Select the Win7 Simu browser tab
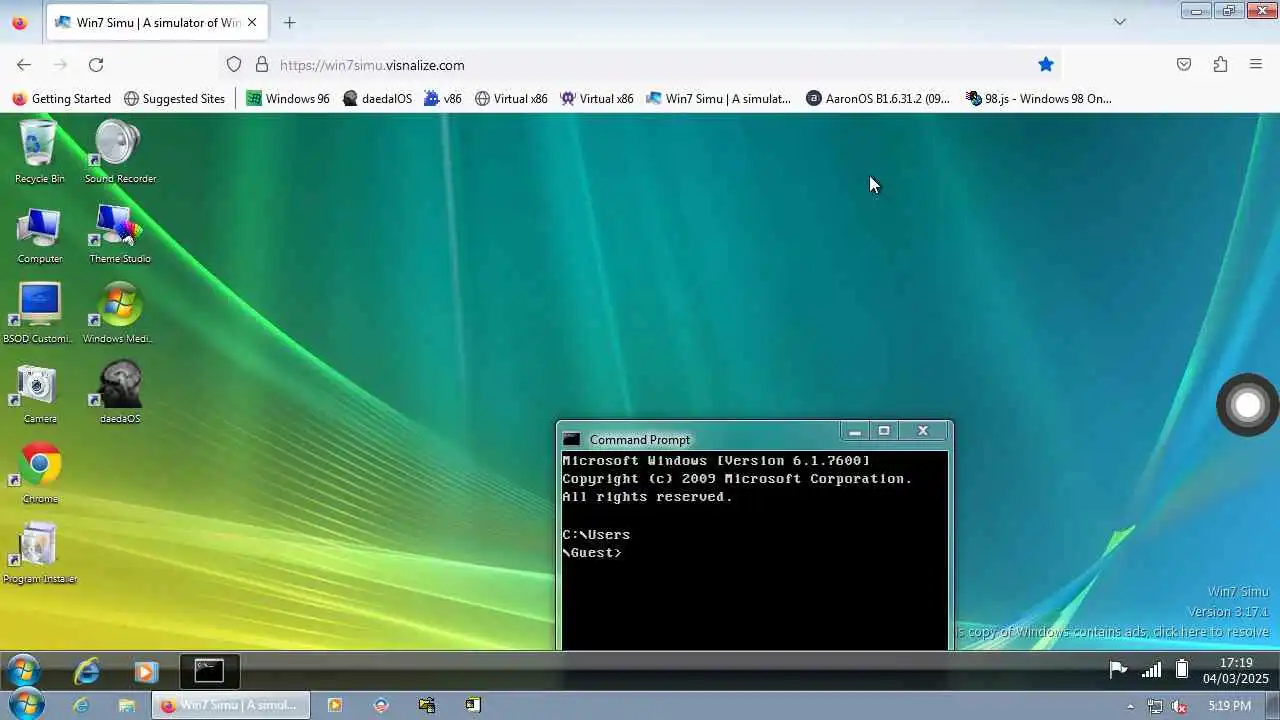 [x=157, y=22]
